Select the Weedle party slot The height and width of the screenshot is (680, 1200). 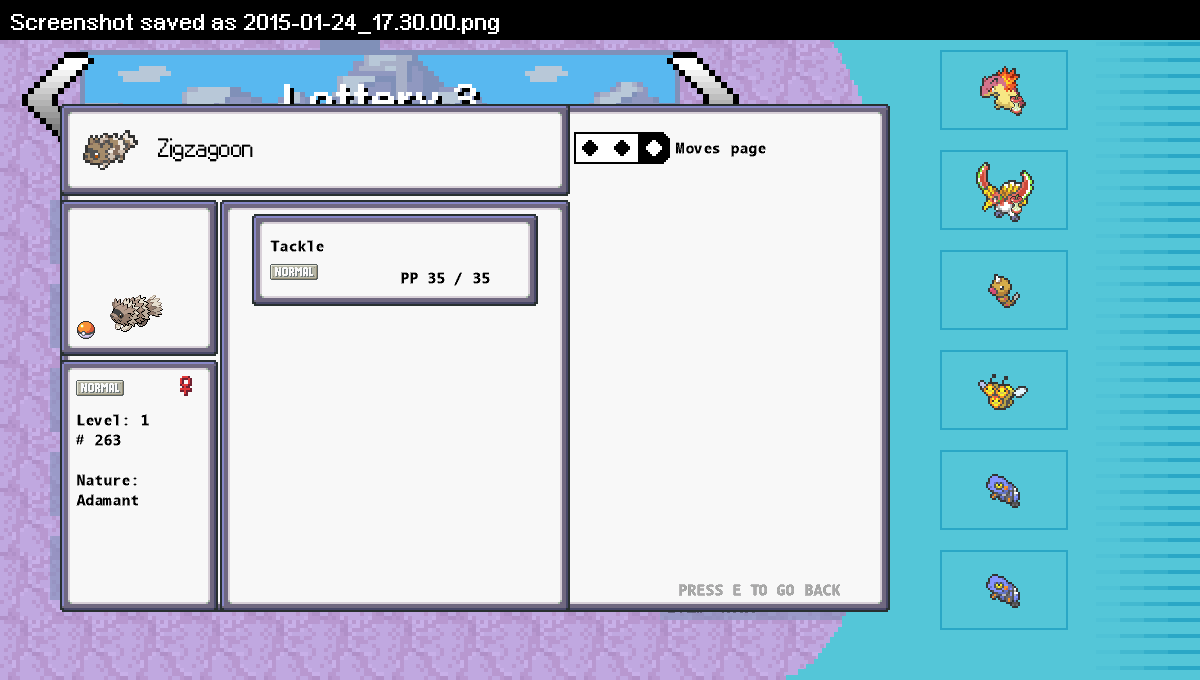1004,290
